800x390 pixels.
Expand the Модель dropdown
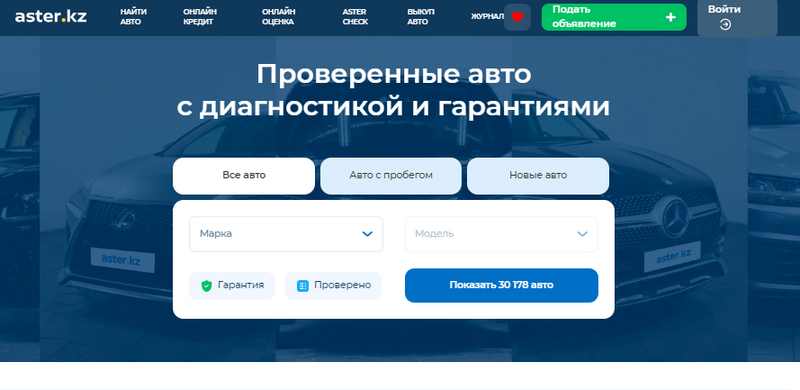pos(502,234)
